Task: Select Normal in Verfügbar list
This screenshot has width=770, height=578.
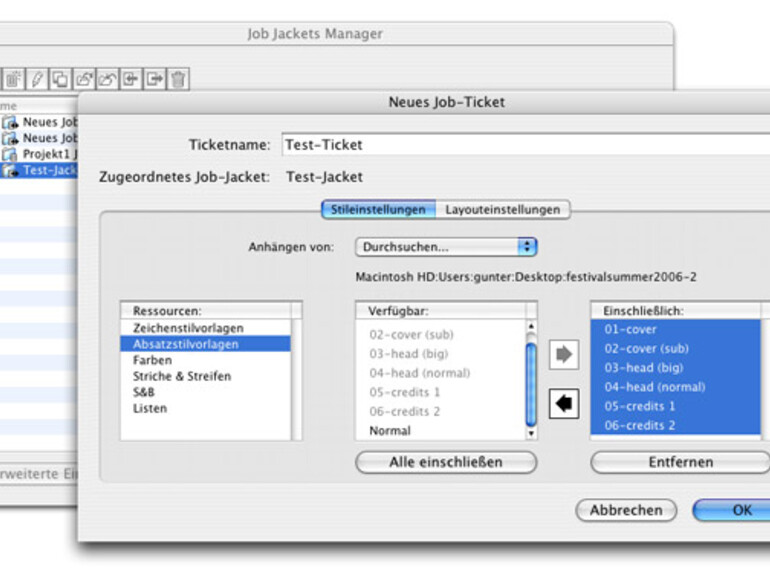Action: (x=440, y=431)
